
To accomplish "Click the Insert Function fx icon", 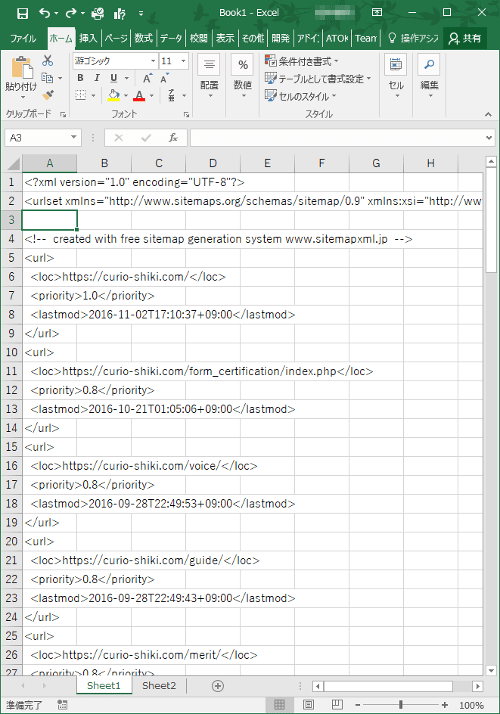I will 173,138.
